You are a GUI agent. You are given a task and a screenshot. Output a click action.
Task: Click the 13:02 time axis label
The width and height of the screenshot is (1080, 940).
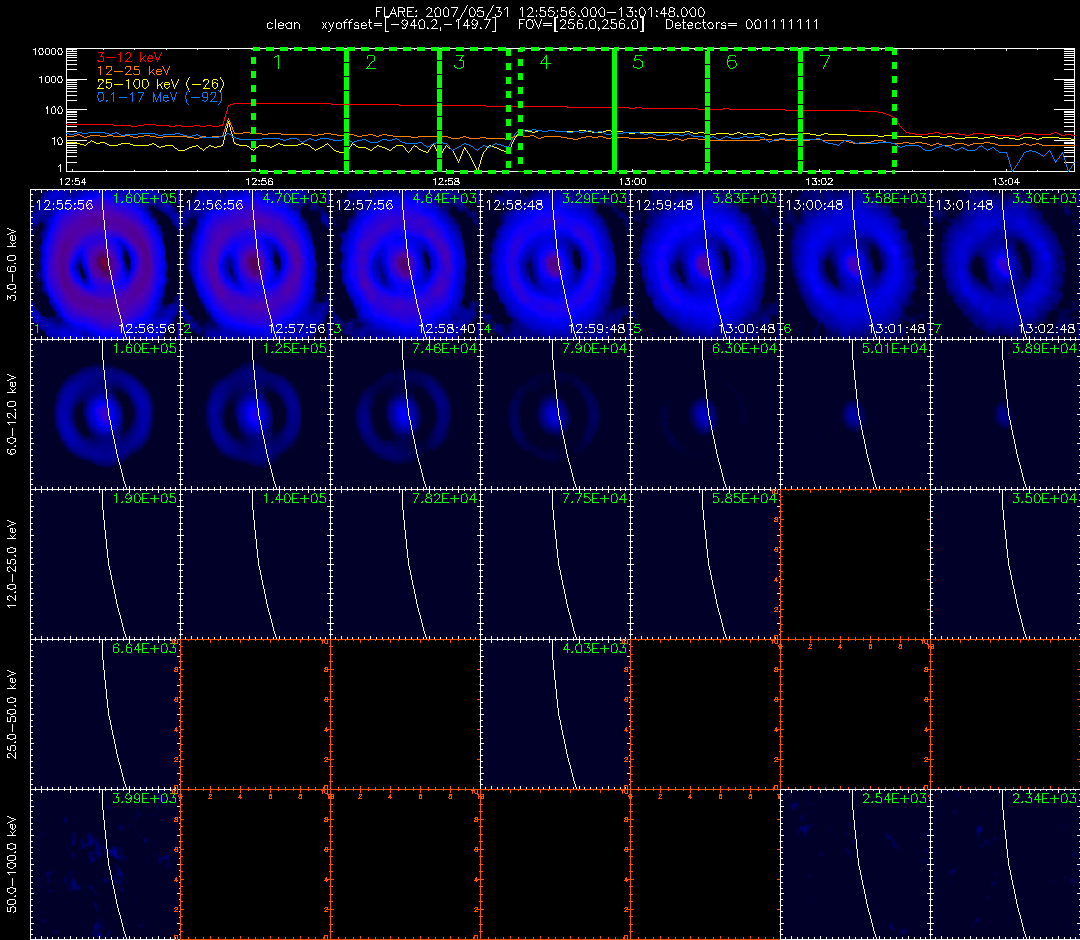point(819,181)
